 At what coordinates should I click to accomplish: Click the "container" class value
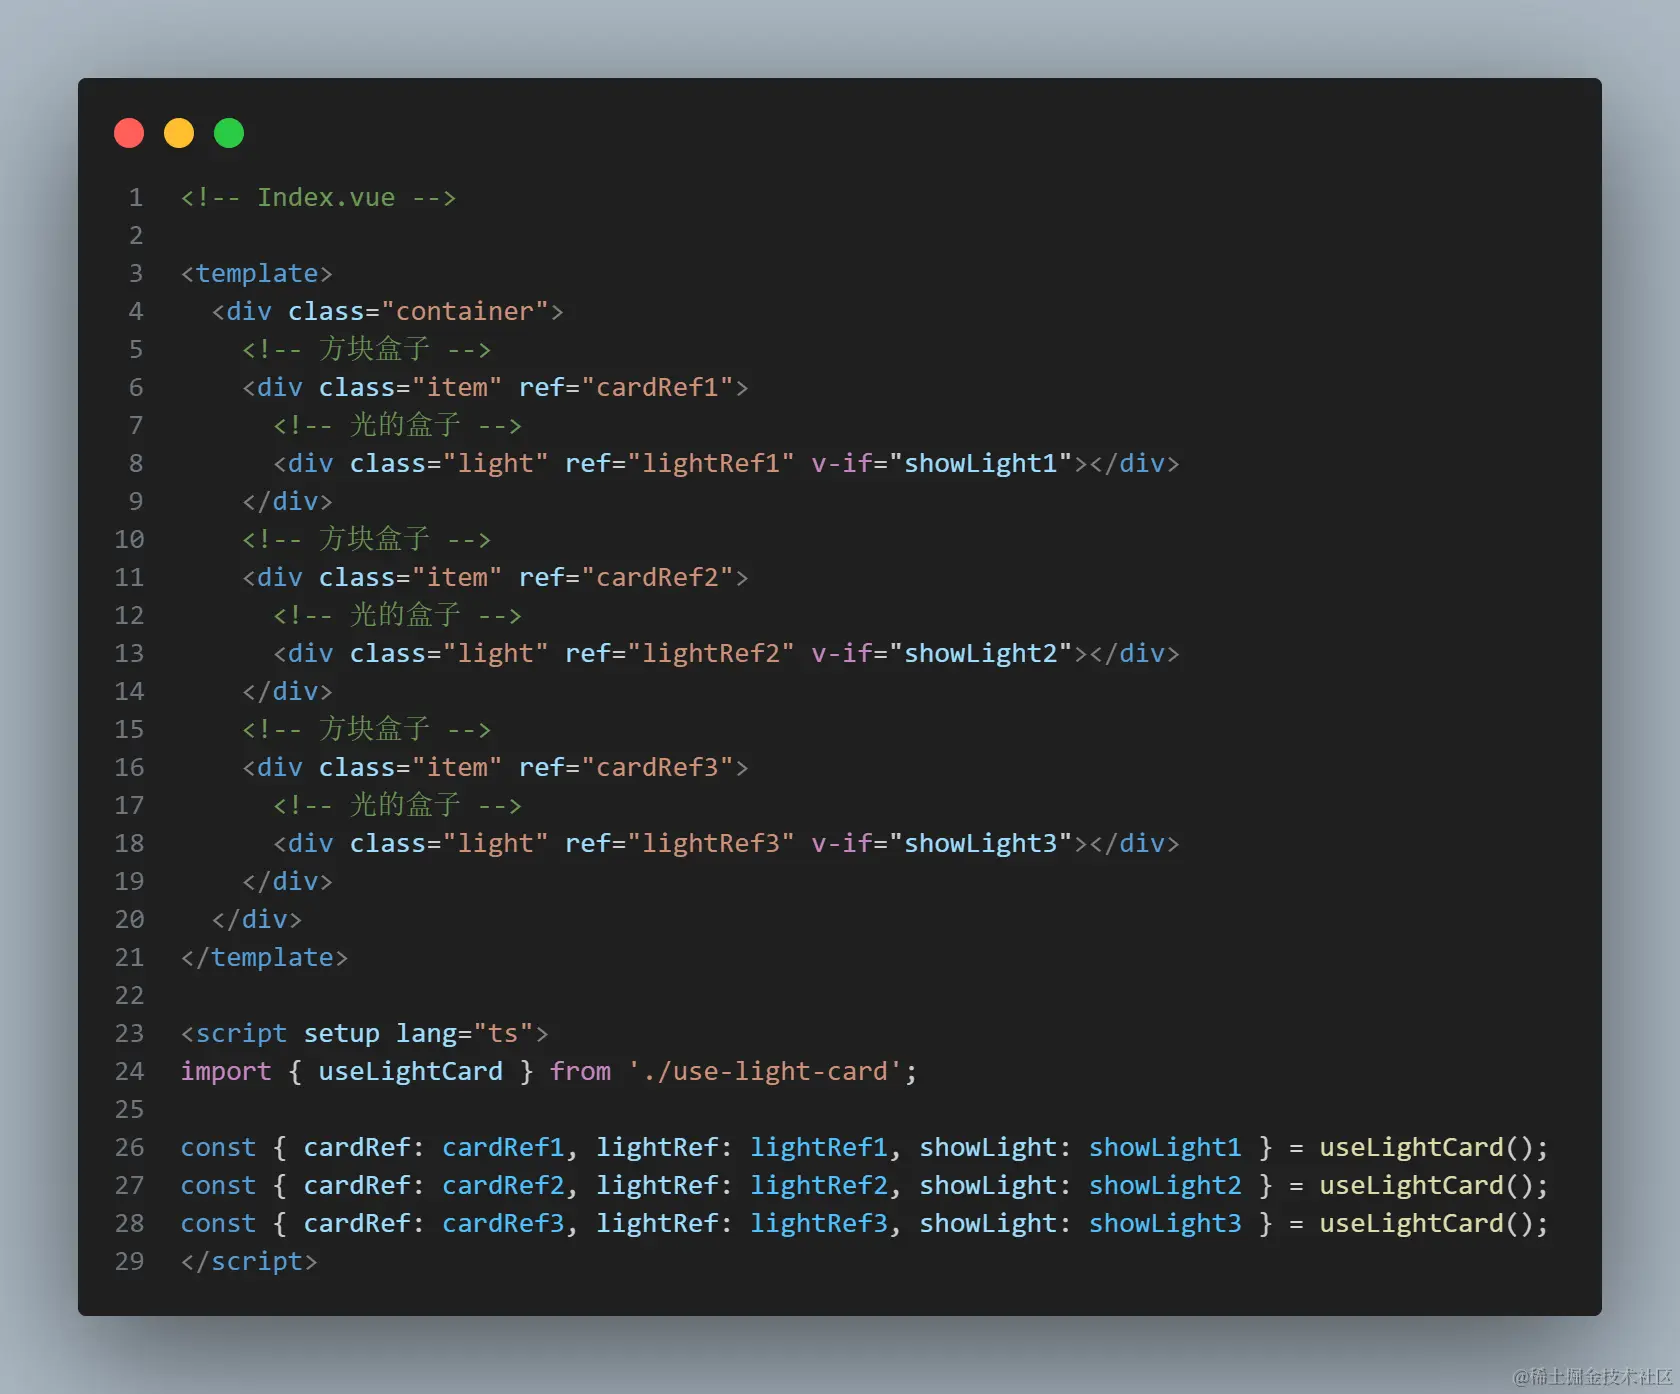click(465, 312)
